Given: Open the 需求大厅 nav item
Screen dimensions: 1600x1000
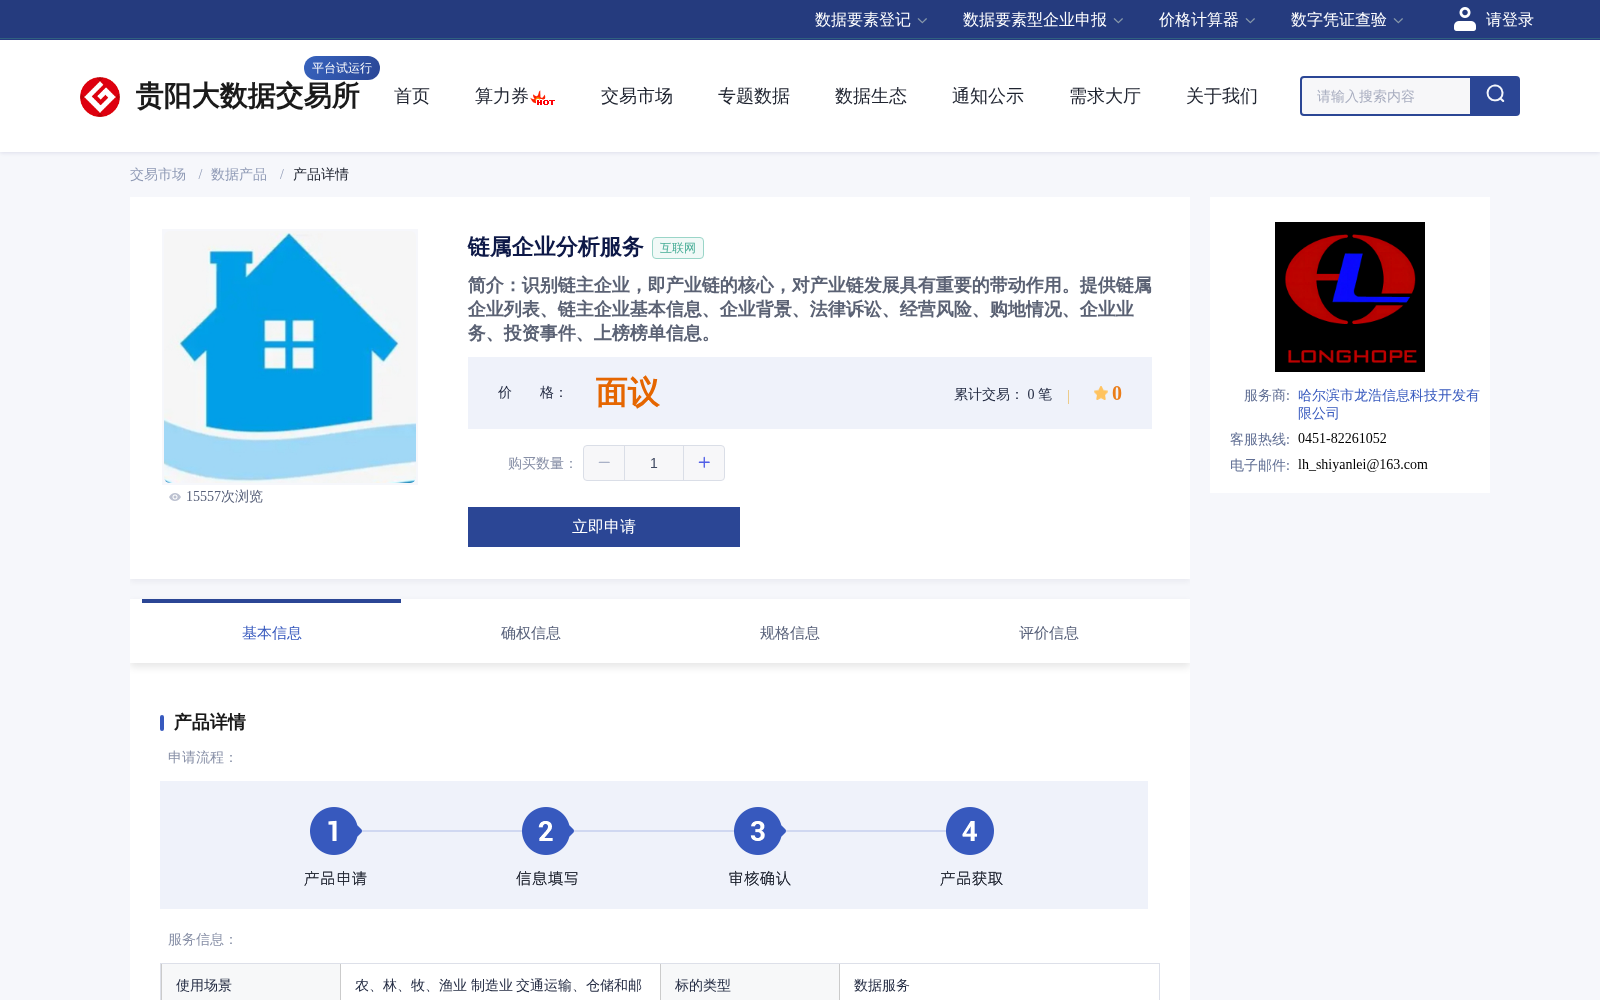Looking at the screenshot, I should click(x=1105, y=96).
